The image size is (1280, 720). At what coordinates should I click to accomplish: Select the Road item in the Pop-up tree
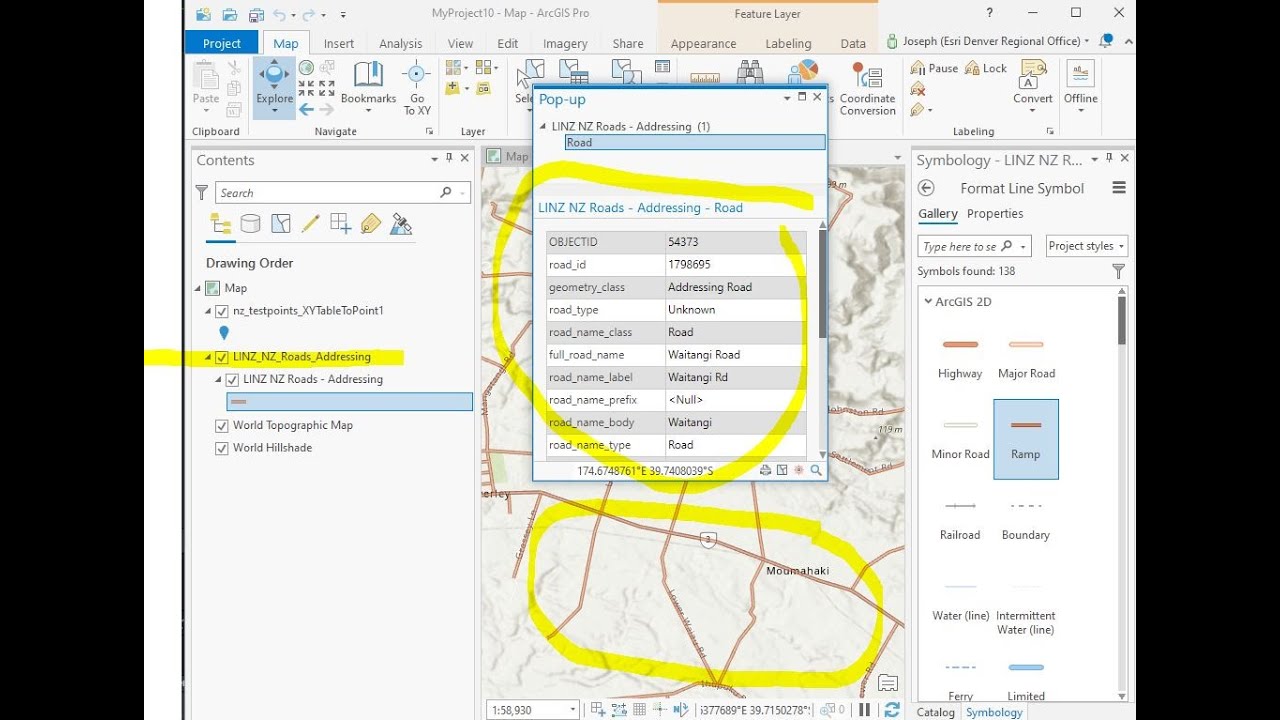695,143
